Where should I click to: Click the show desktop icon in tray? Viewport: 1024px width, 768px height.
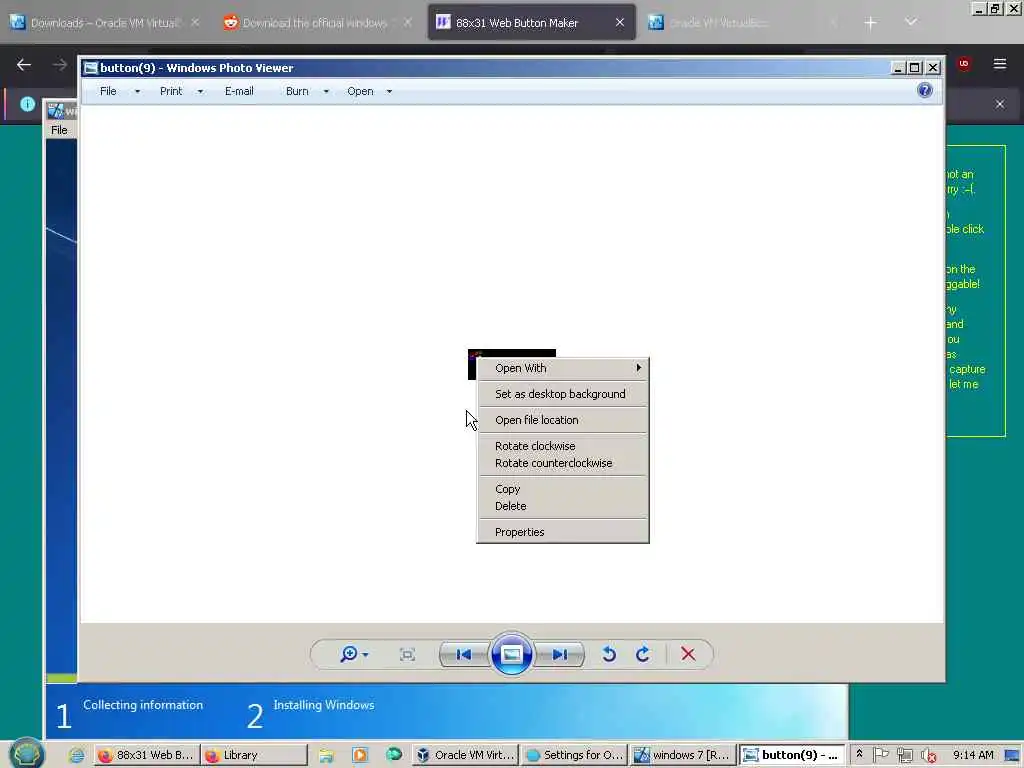click(x=1013, y=756)
